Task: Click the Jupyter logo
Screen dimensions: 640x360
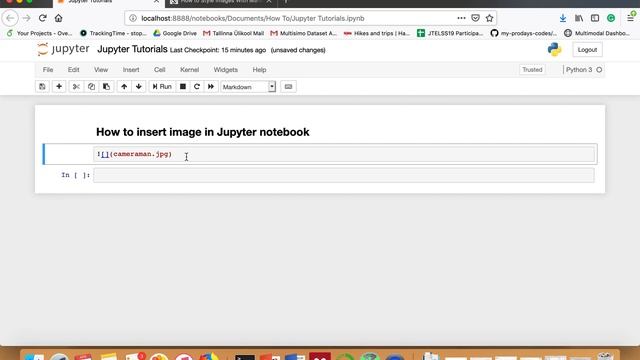Action: coord(64,49)
